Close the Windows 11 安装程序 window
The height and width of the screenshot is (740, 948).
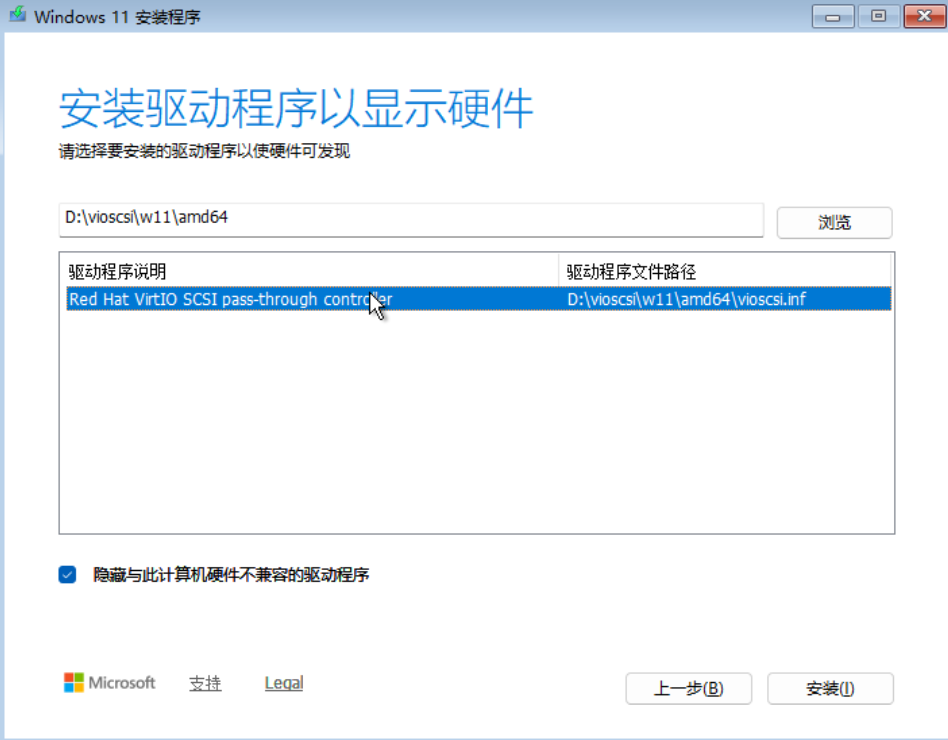click(924, 17)
